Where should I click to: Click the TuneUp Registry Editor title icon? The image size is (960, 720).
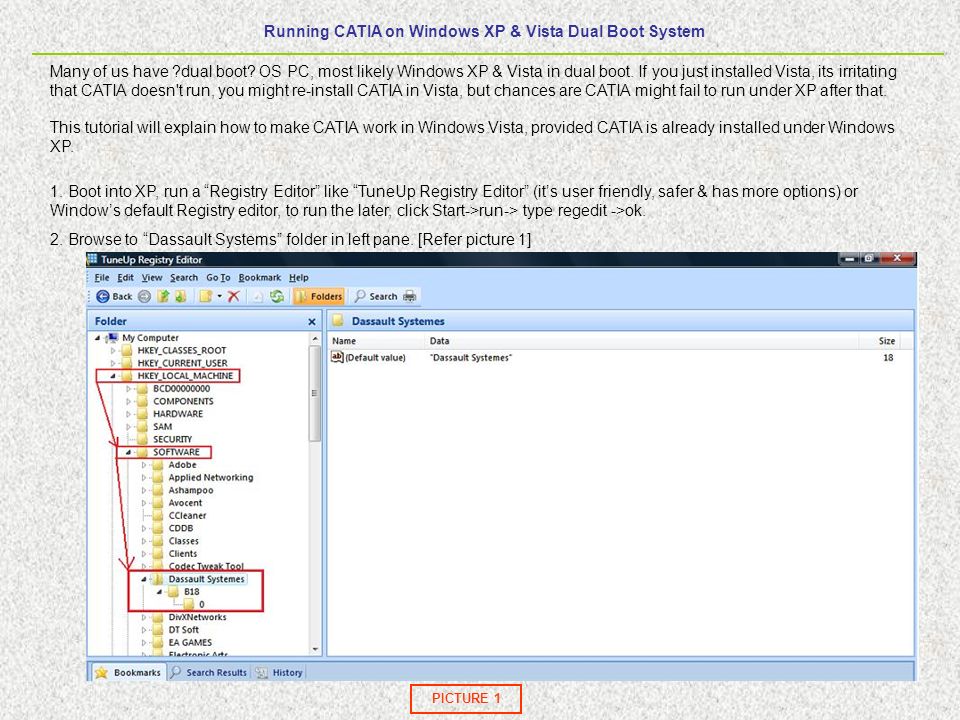coord(92,260)
